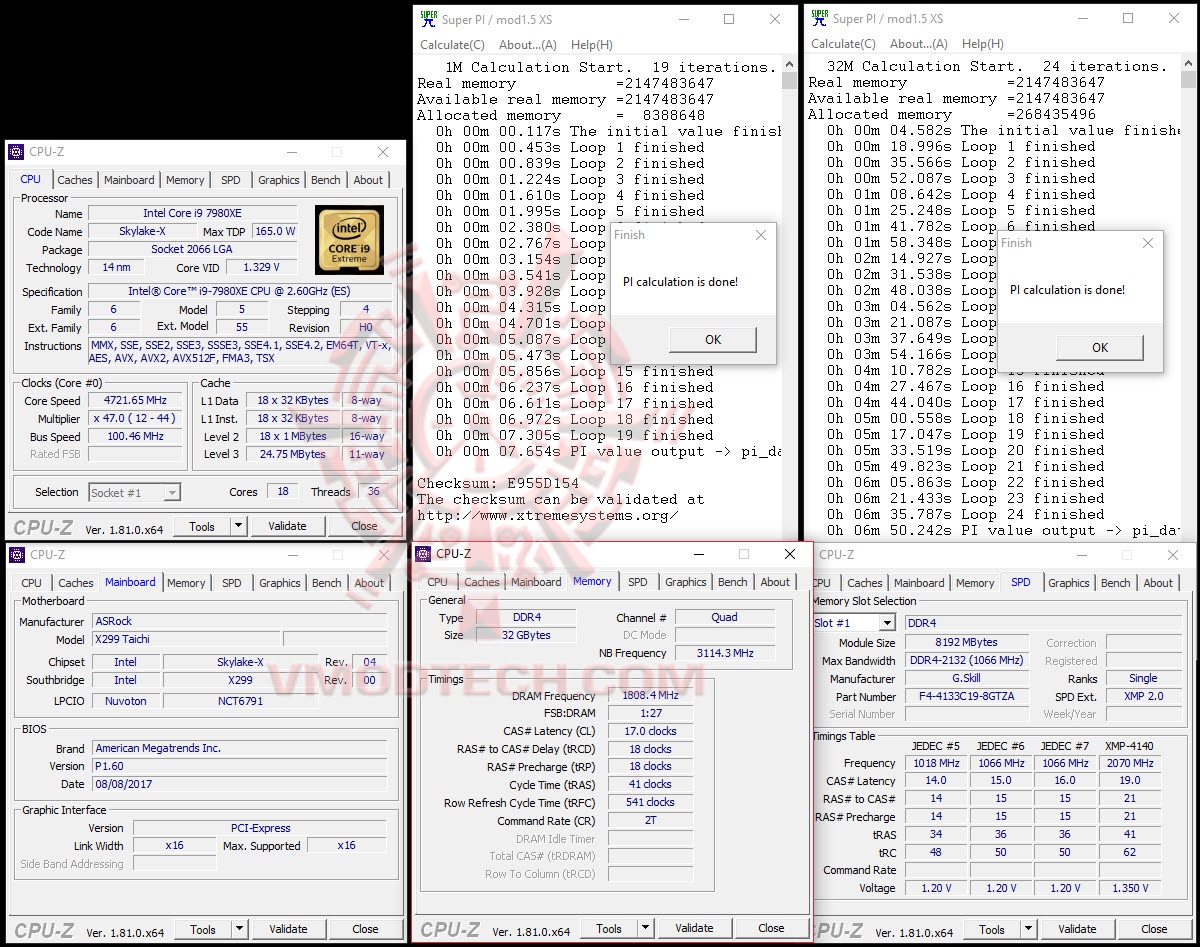Click Core Speed value 4721.65 MHz
Image resolution: width=1200 pixels, height=947 pixels.
pos(135,401)
